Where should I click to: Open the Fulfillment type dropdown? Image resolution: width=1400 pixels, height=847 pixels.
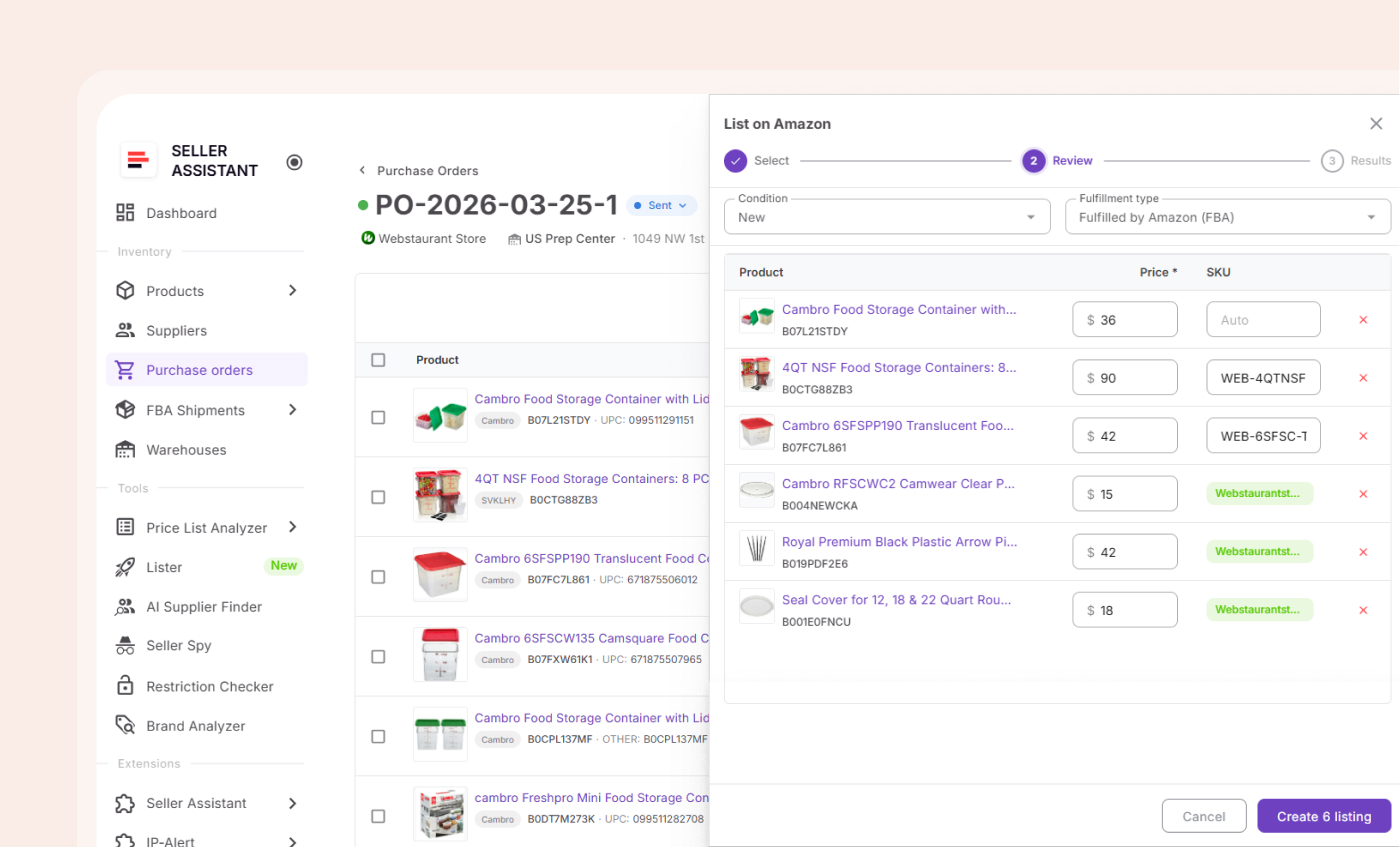tap(1227, 217)
